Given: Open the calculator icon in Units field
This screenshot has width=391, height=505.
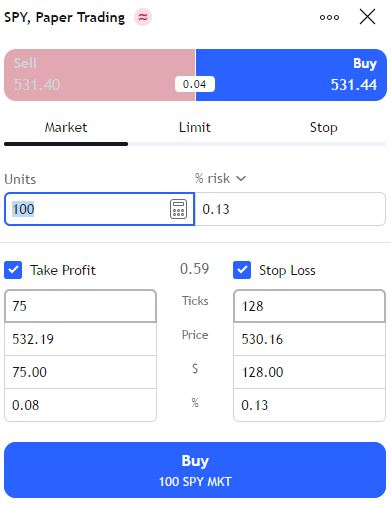Looking at the screenshot, I should (x=178, y=209).
